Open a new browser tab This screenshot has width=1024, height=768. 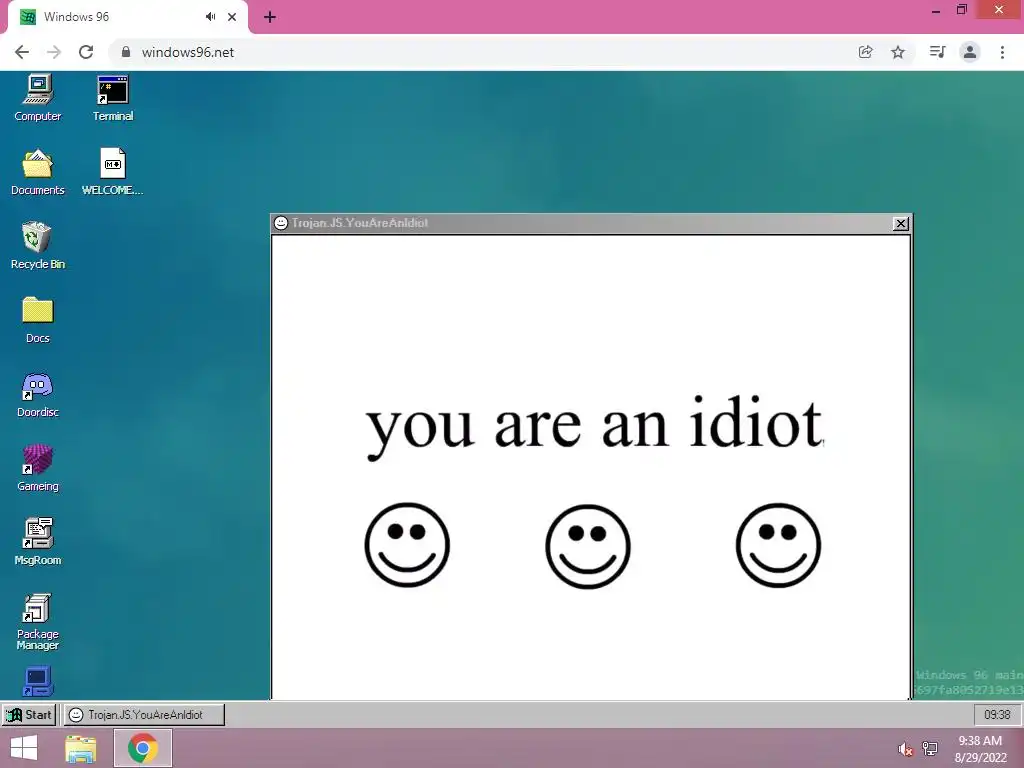(270, 17)
